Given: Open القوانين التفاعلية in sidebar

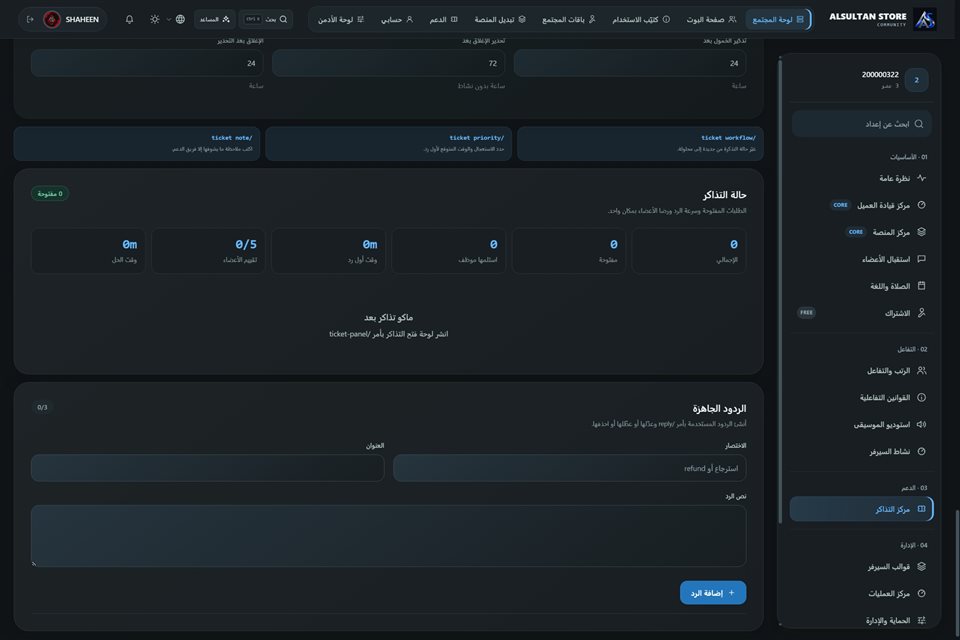Looking at the screenshot, I should (860, 397).
